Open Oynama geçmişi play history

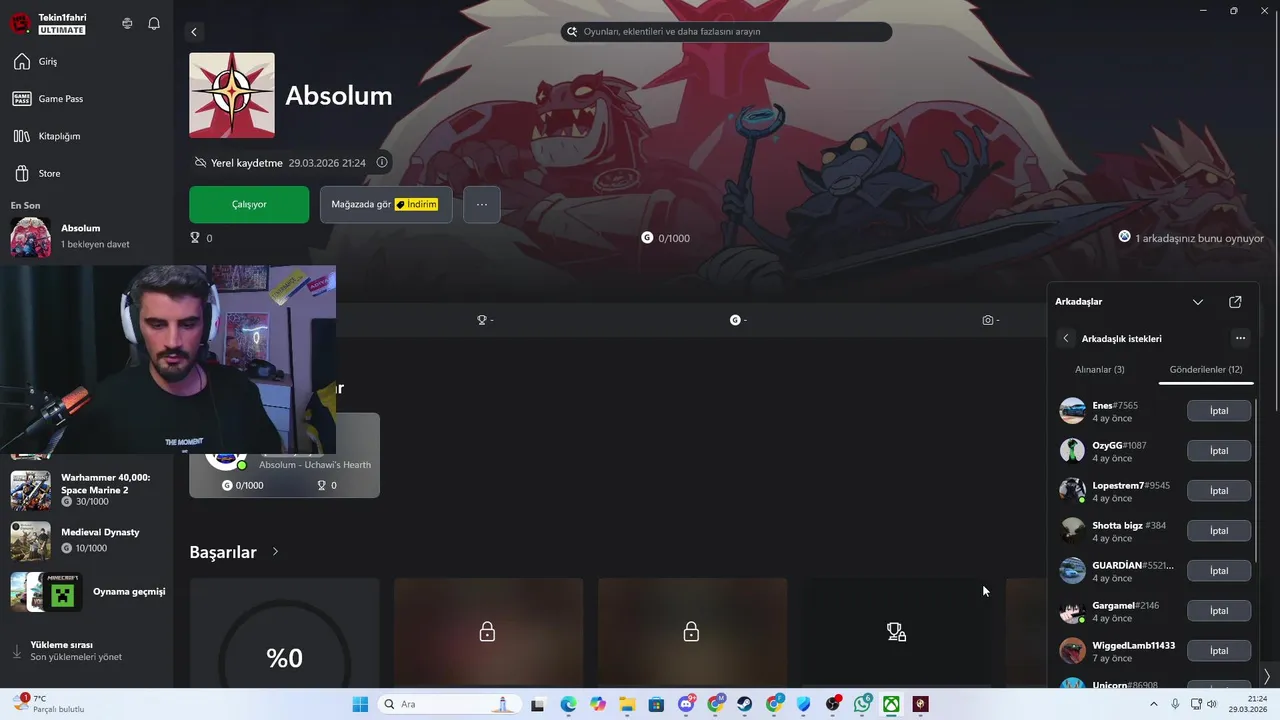pyautogui.click(x=86, y=591)
